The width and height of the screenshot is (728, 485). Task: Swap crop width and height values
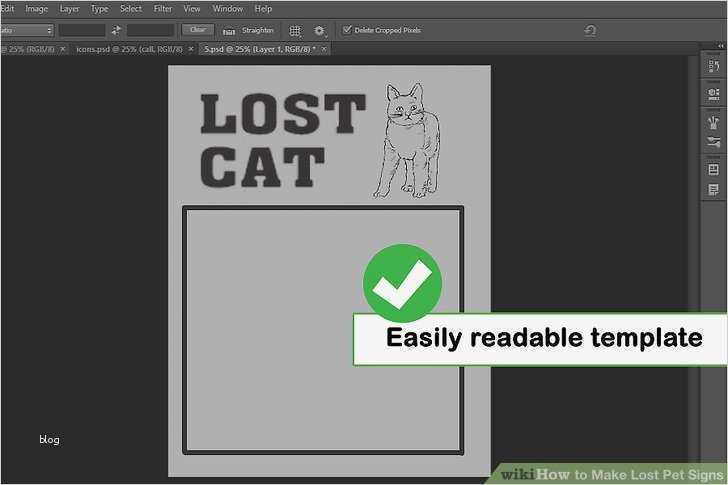pos(116,30)
